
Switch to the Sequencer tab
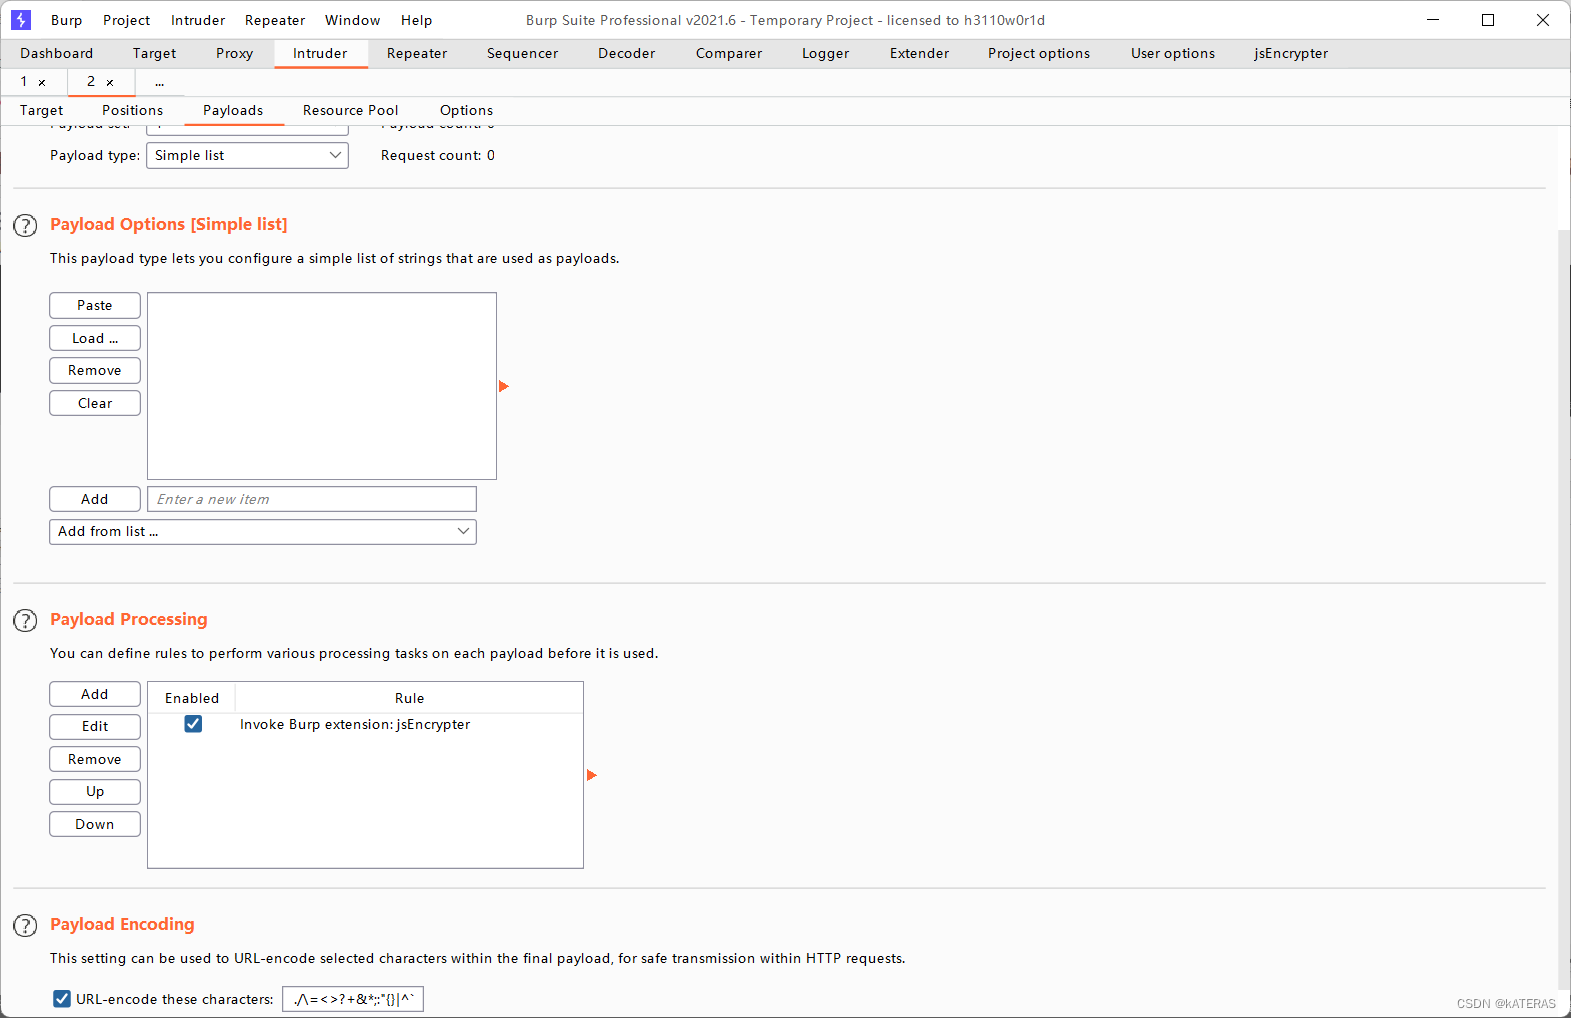point(522,54)
